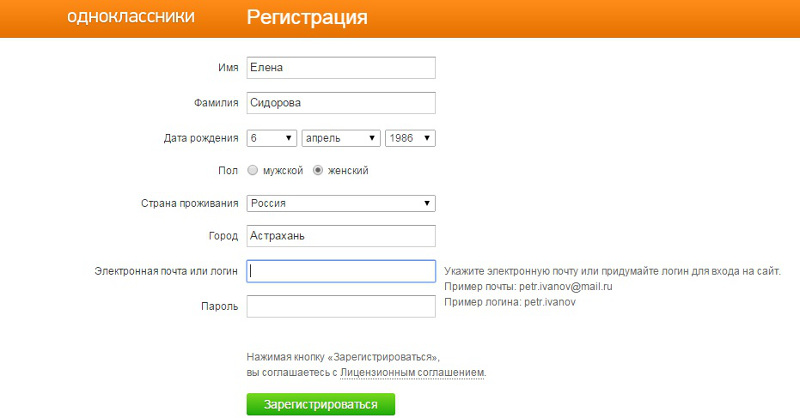Click the одноклассники logo in header
The height and width of the screenshot is (418, 800).
coord(131,16)
